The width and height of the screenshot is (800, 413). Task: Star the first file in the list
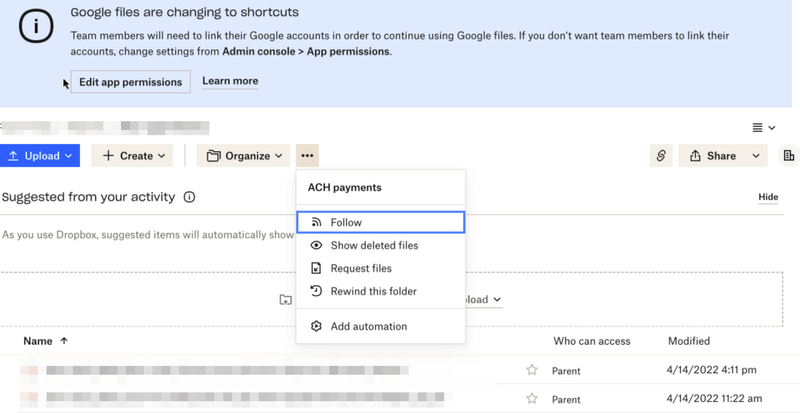[532, 370]
